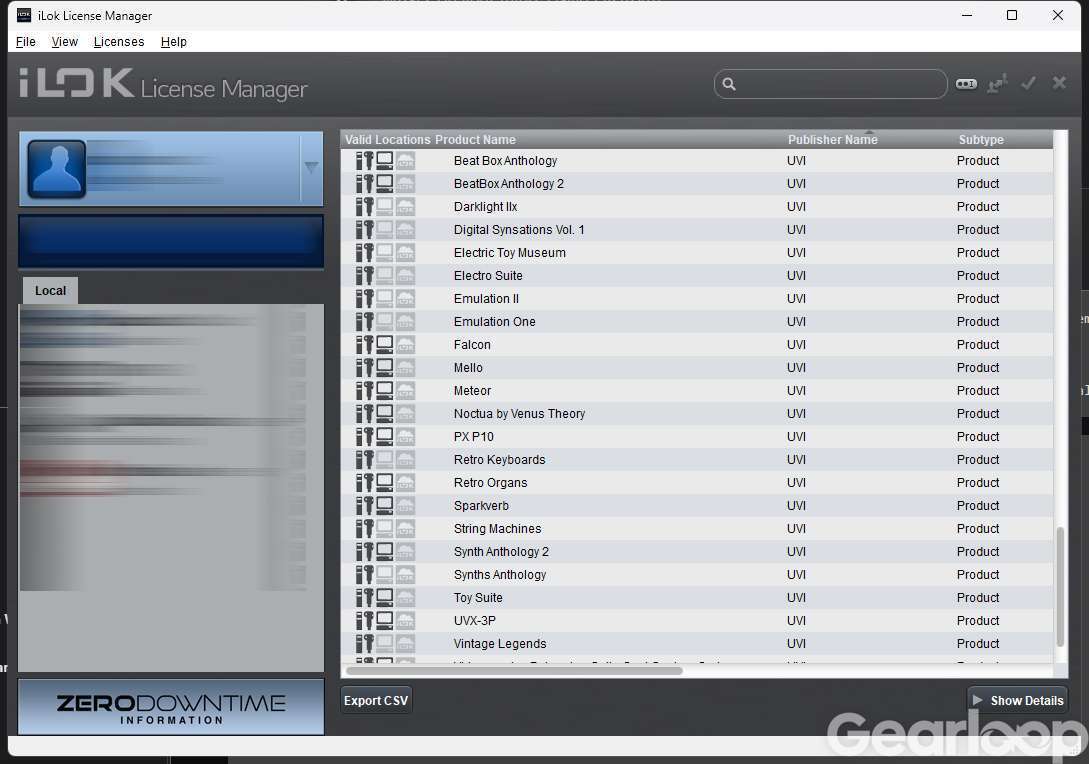Select the PX P10 license

[x=697, y=436]
